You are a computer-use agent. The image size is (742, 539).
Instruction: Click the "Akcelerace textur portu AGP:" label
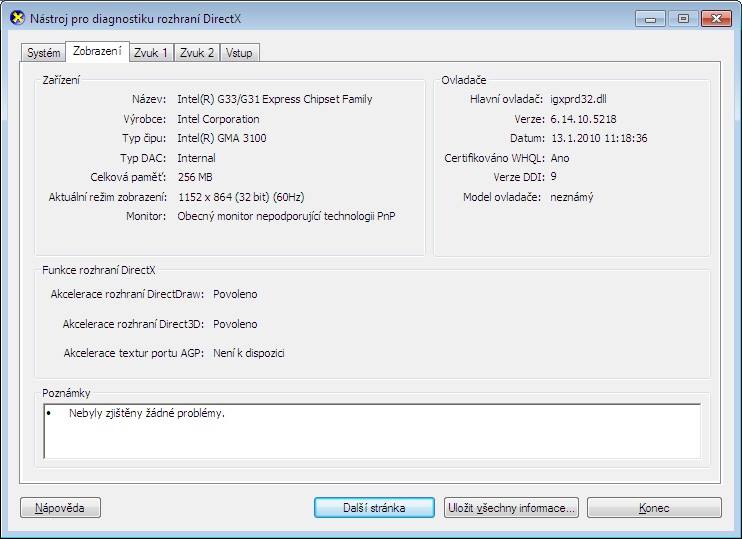[x=134, y=353]
